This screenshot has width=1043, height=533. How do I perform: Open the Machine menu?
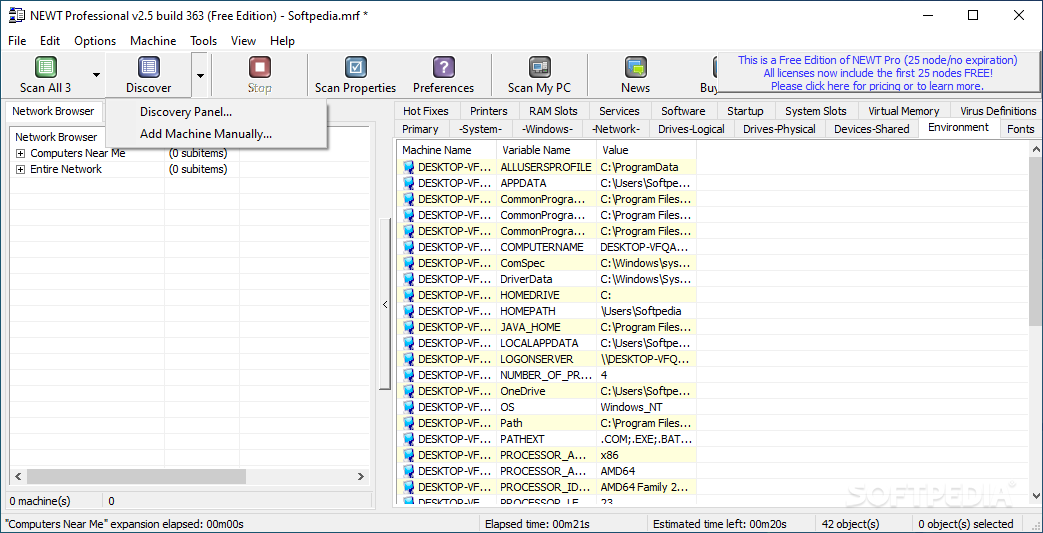click(153, 41)
